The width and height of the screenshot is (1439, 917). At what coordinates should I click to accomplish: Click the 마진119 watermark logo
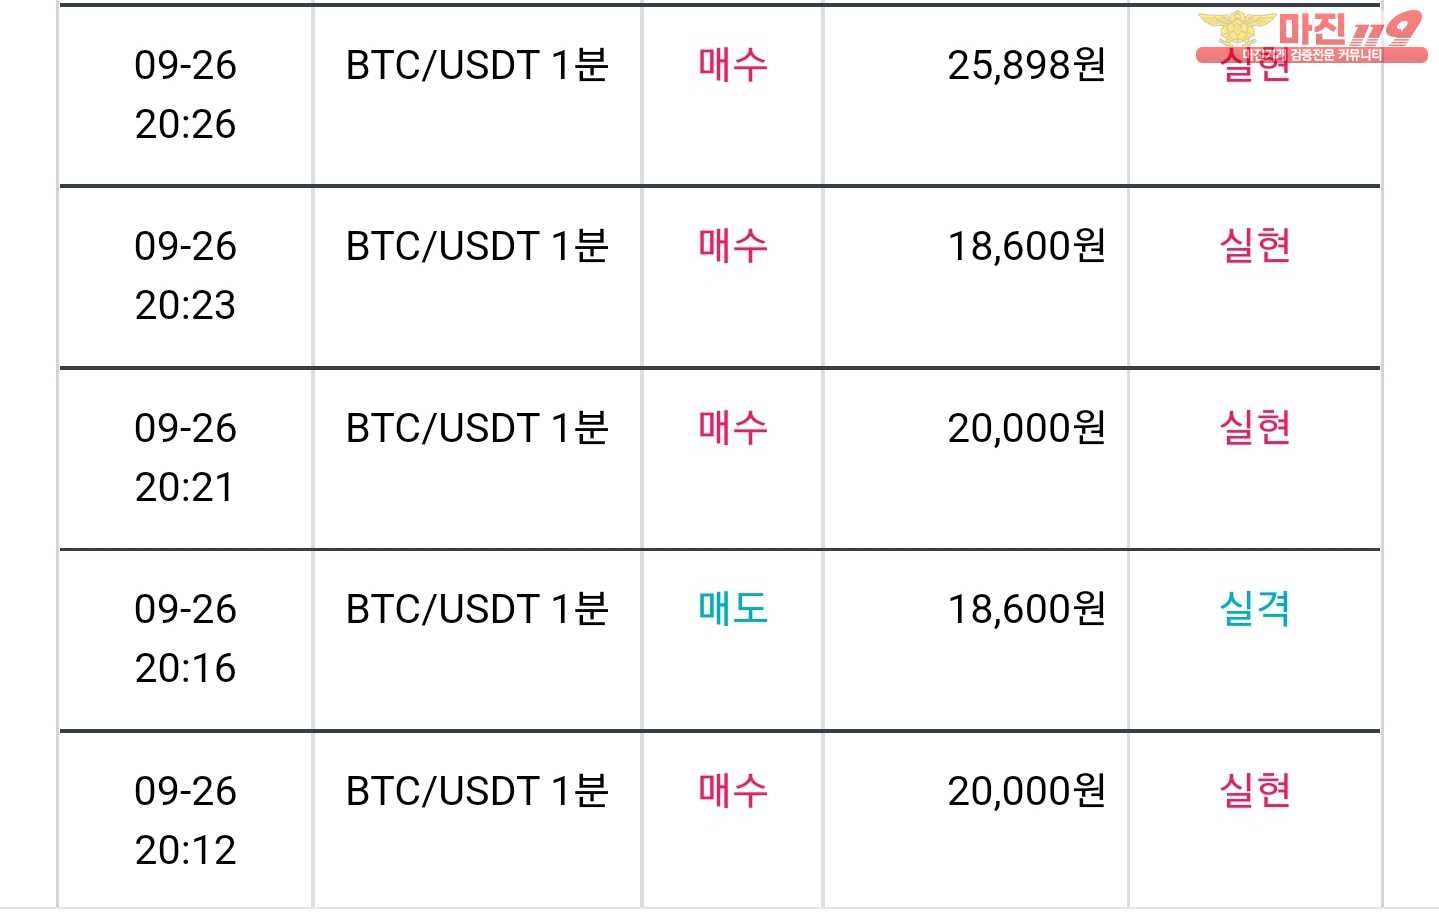1311,37
